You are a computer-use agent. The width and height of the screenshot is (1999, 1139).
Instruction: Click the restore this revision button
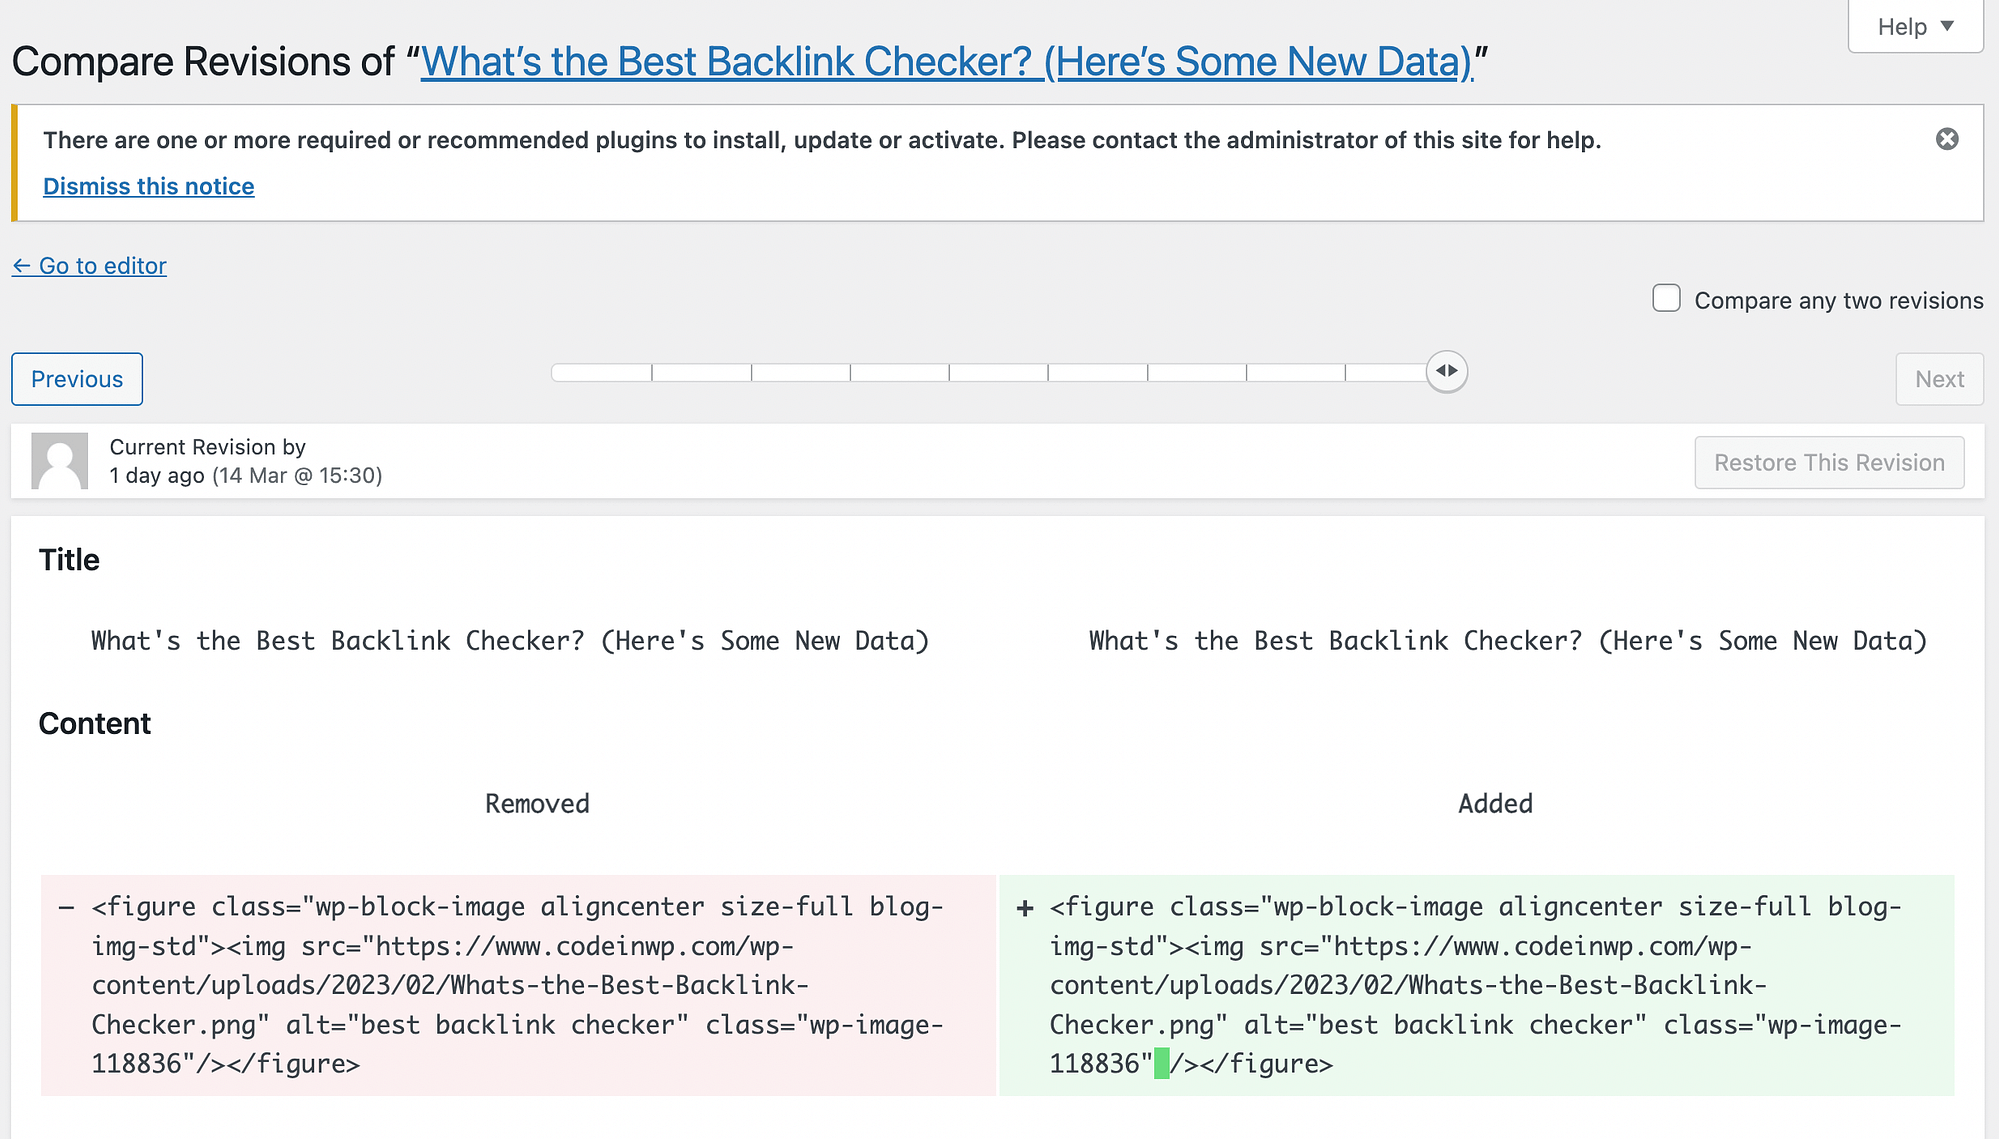tap(1830, 464)
